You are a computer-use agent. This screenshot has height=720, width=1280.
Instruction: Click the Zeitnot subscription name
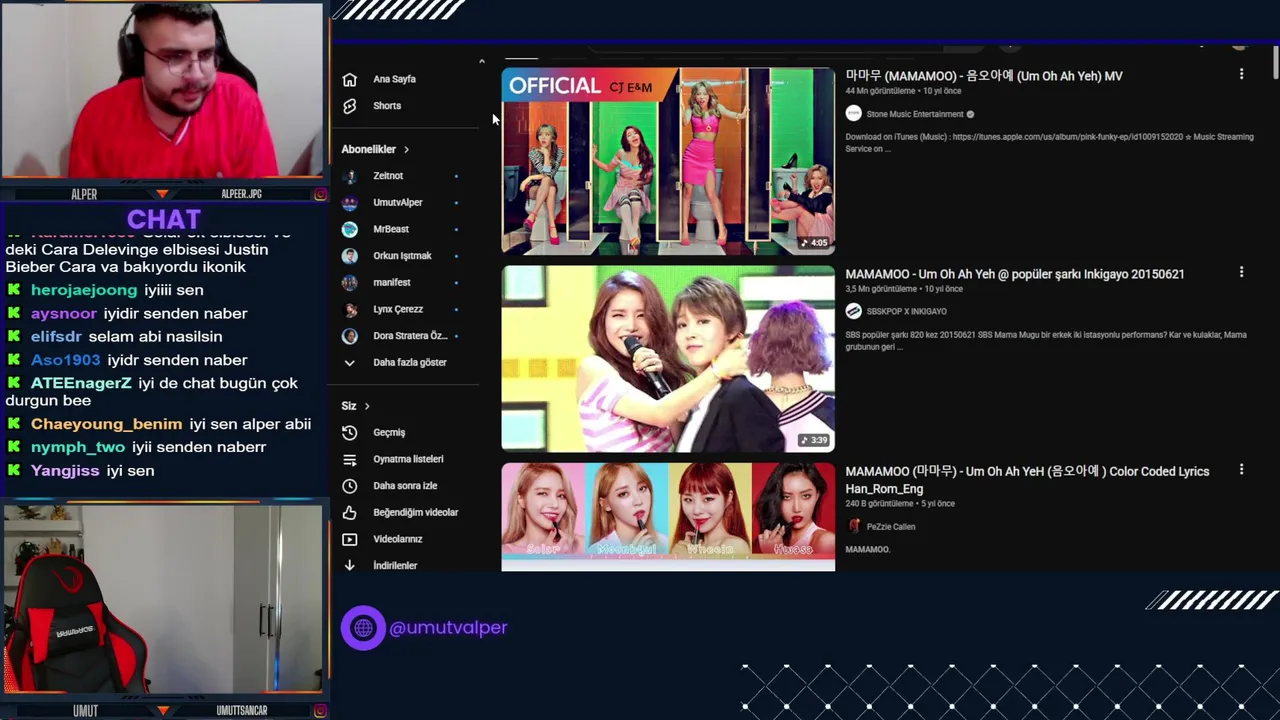388,176
